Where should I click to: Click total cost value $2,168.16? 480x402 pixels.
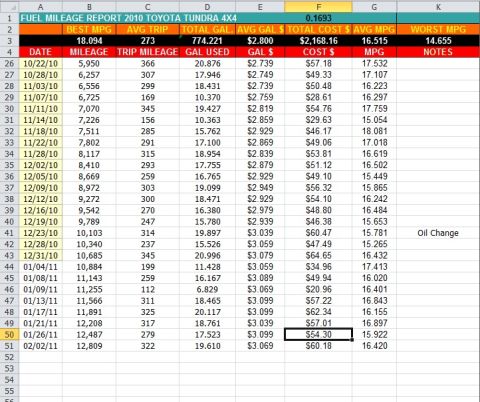[x=318, y=41]
